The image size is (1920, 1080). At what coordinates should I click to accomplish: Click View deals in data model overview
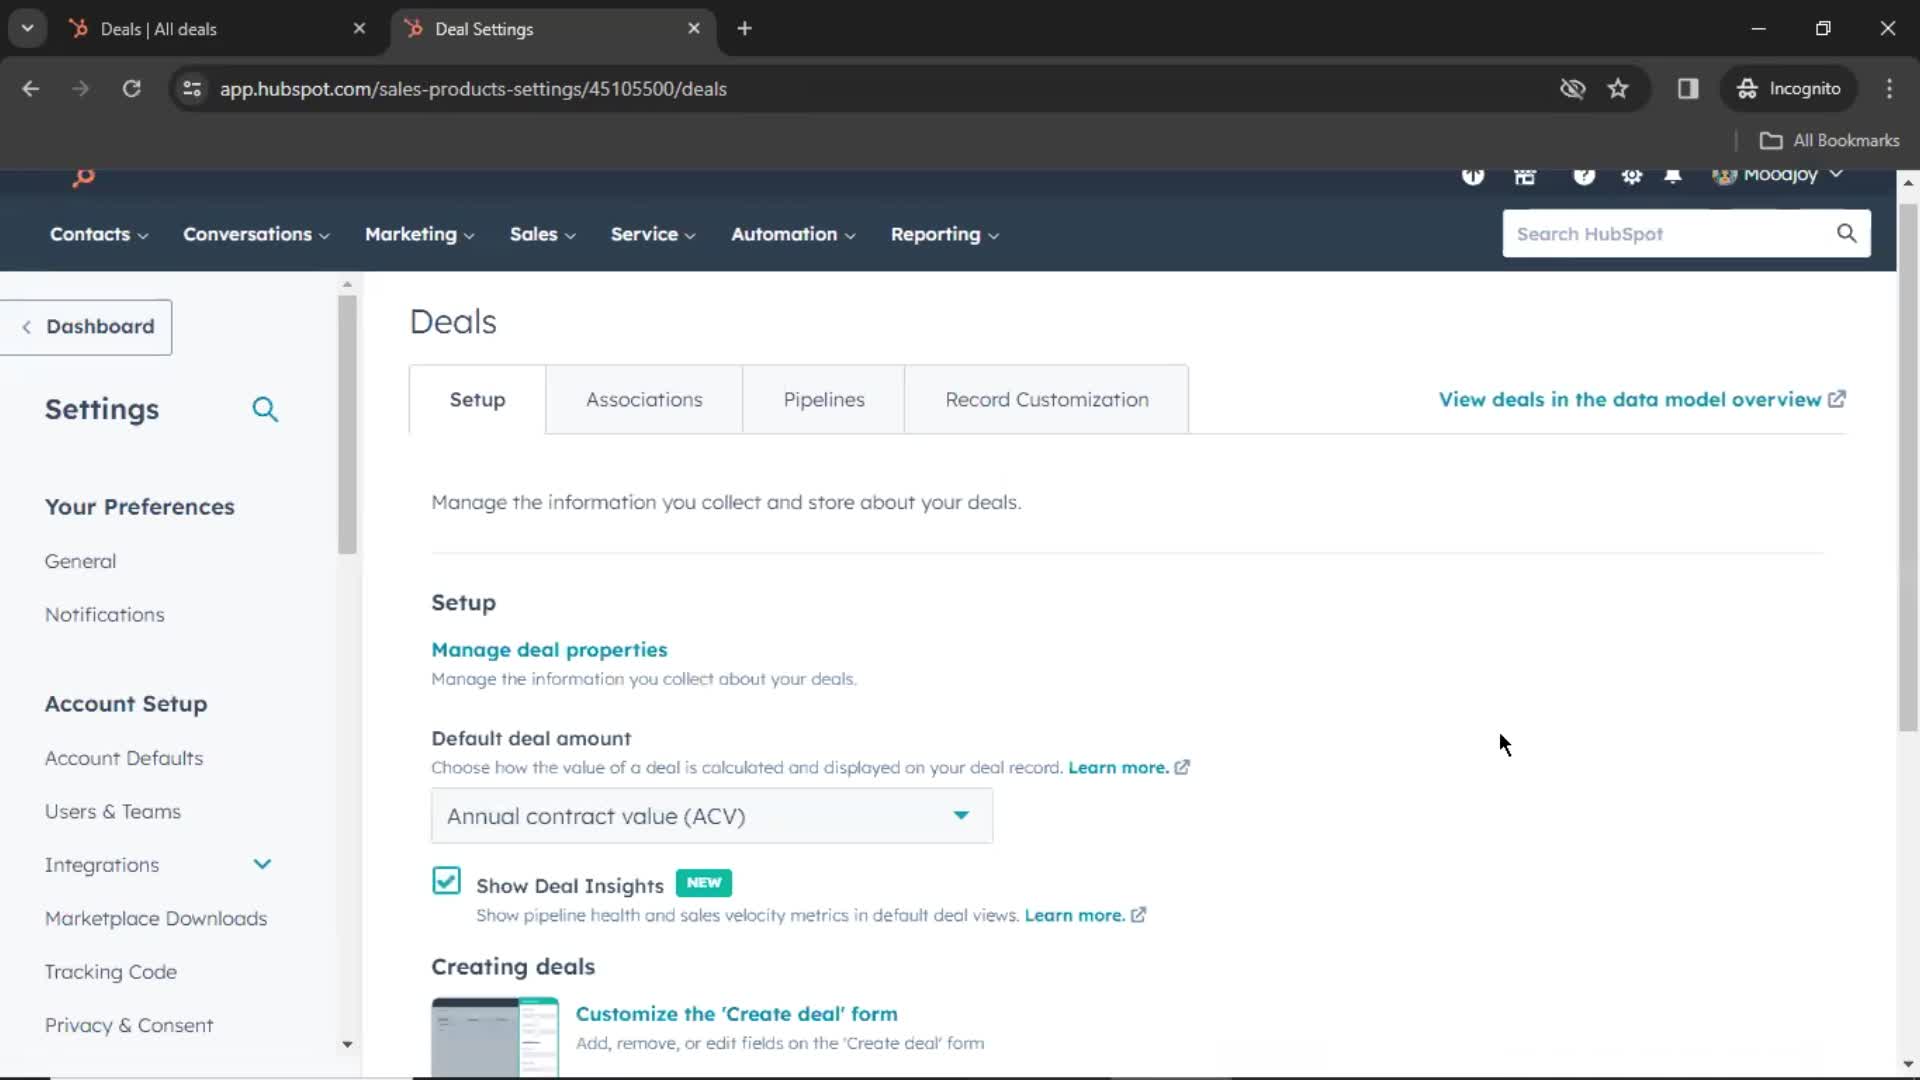(x=1629, y=399)
